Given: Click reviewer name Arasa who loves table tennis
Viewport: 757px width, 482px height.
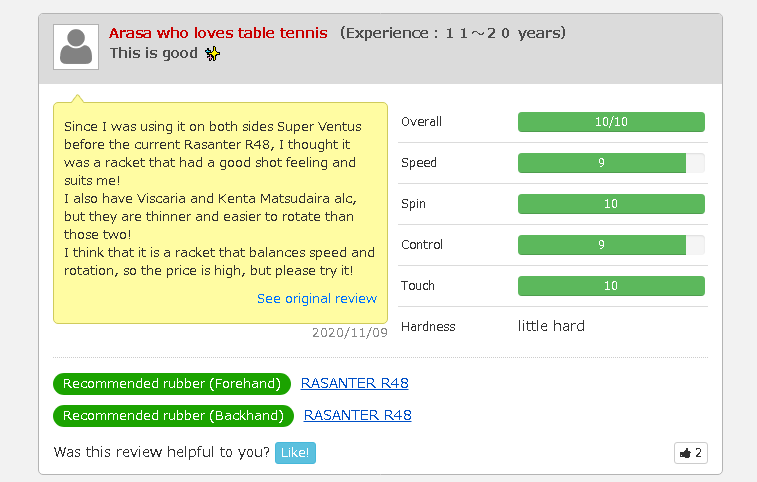Looking at the screenshot, I should point(218,33).
